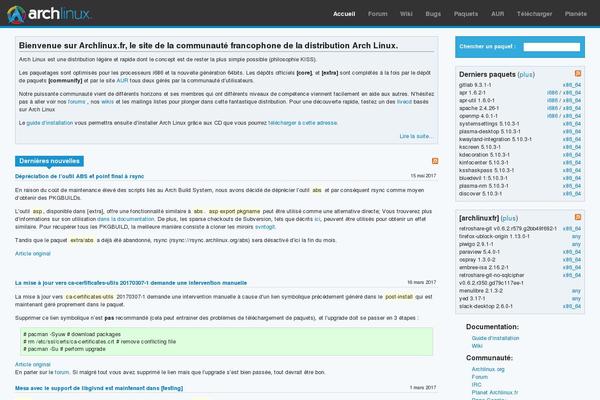Click the i686 link for openmp 4.0.1-1

point(552,116)
